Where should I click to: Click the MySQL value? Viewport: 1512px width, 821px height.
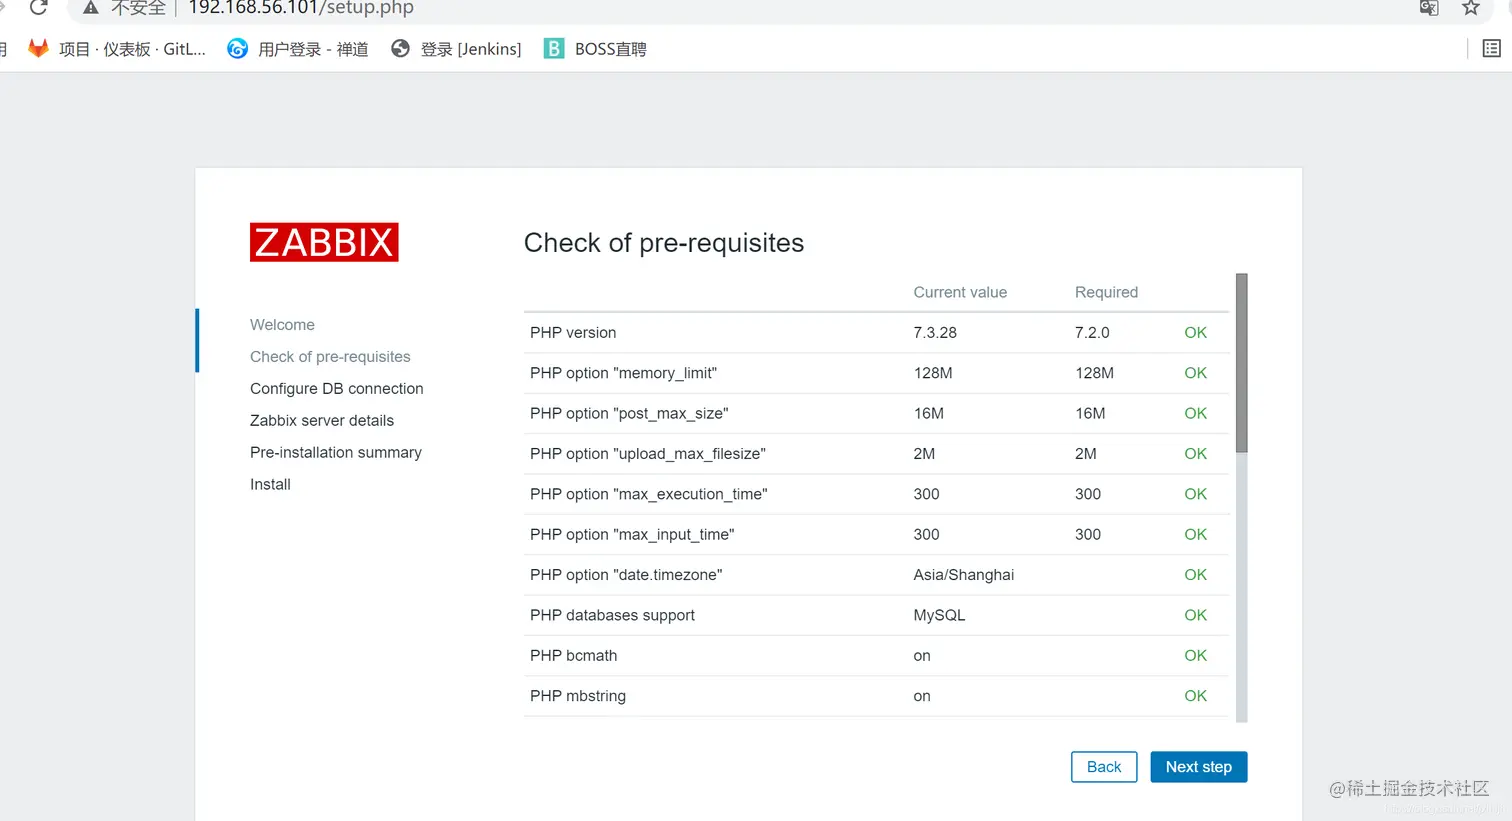tap(939, 616)
